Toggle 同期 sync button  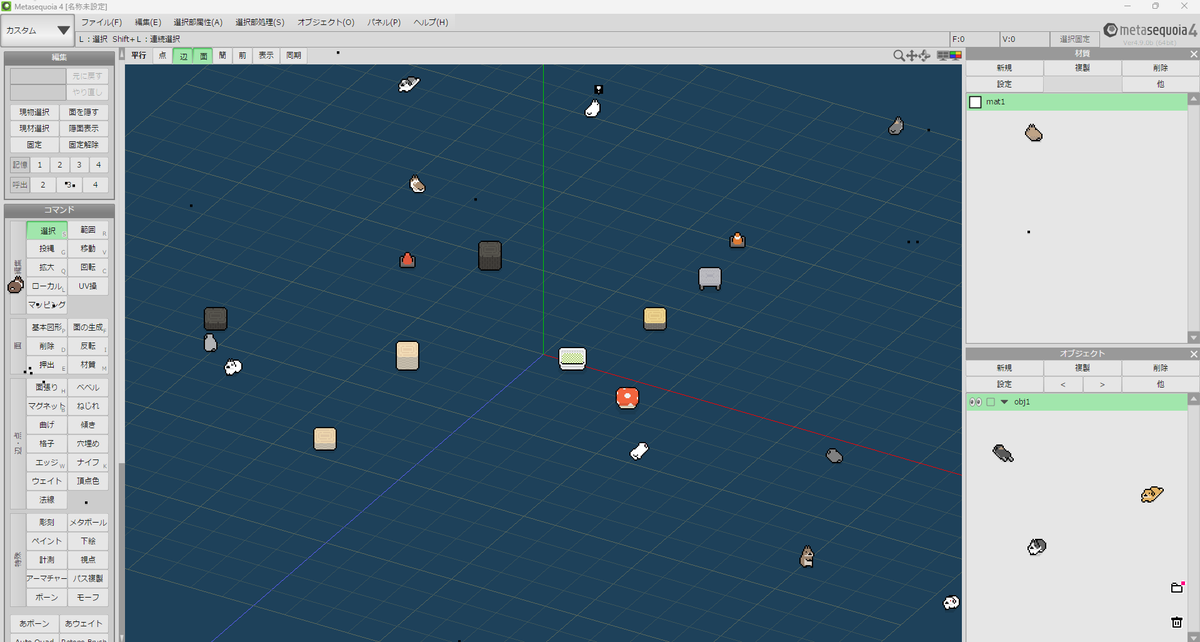292,56
